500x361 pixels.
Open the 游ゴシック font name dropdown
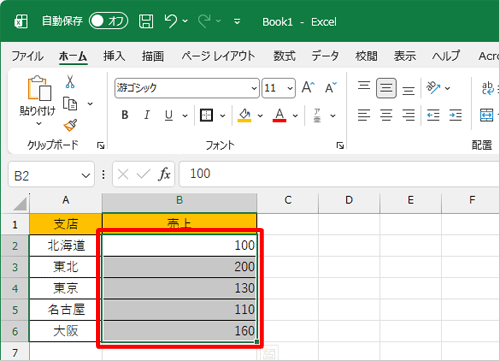(254, 88)
